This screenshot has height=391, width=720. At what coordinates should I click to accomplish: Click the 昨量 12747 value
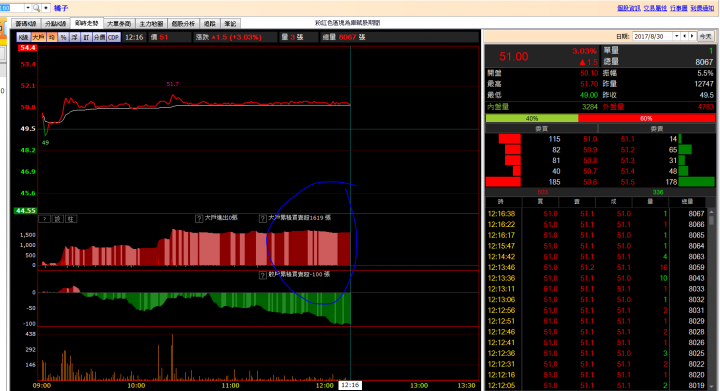(x=704, y=84)
